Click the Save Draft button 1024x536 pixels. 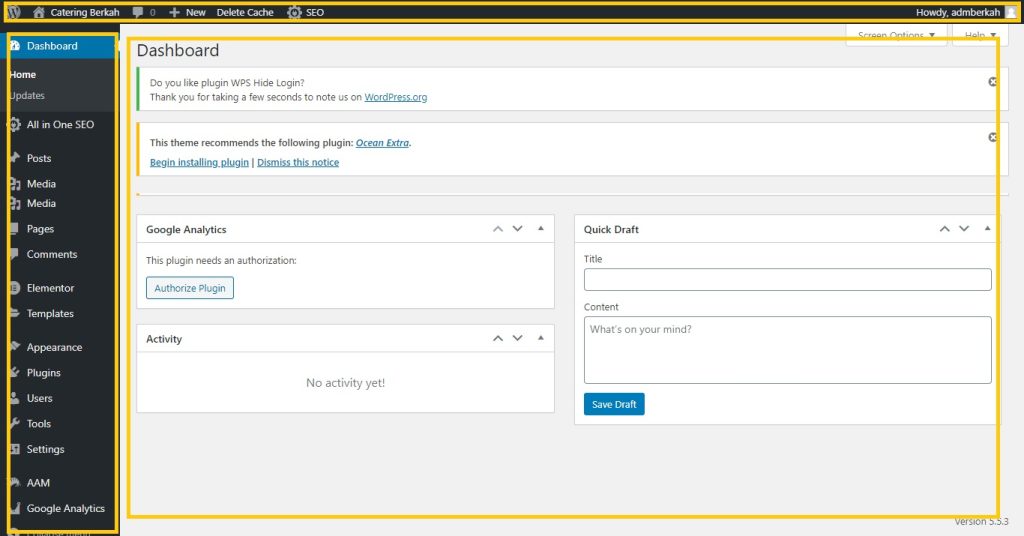[614, 404]
